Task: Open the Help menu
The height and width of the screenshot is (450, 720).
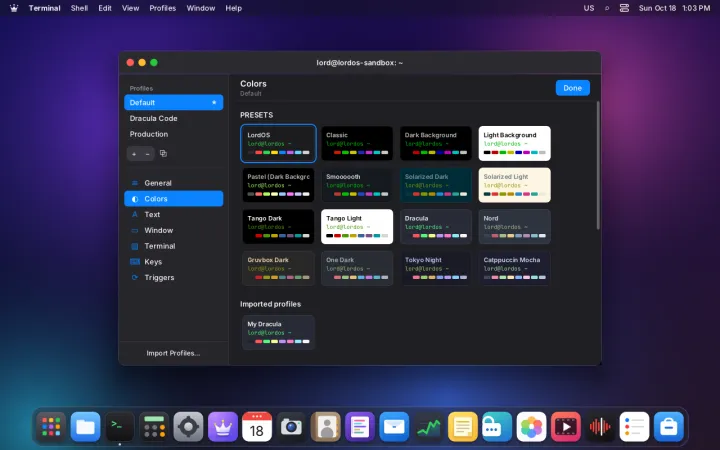Action: (233, 8)
